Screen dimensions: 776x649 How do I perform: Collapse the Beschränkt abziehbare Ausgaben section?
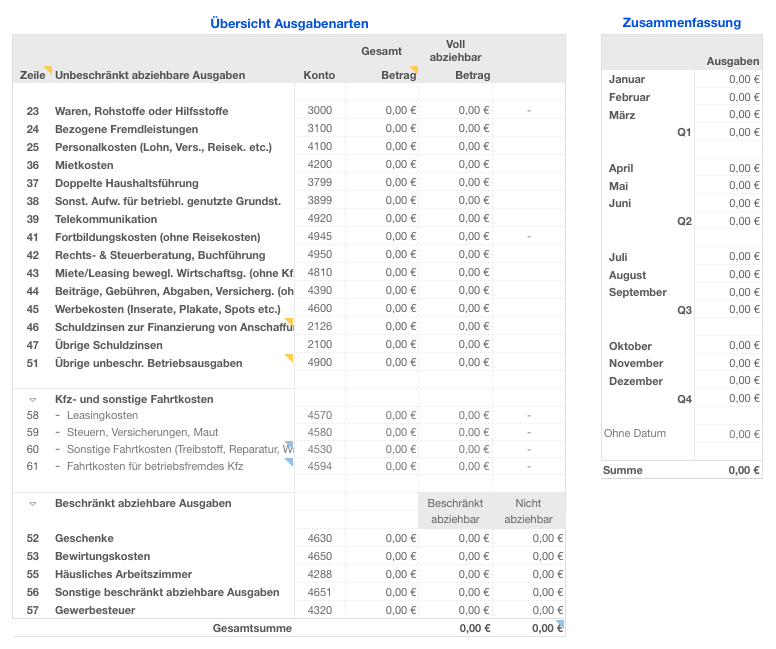(32, 504)
